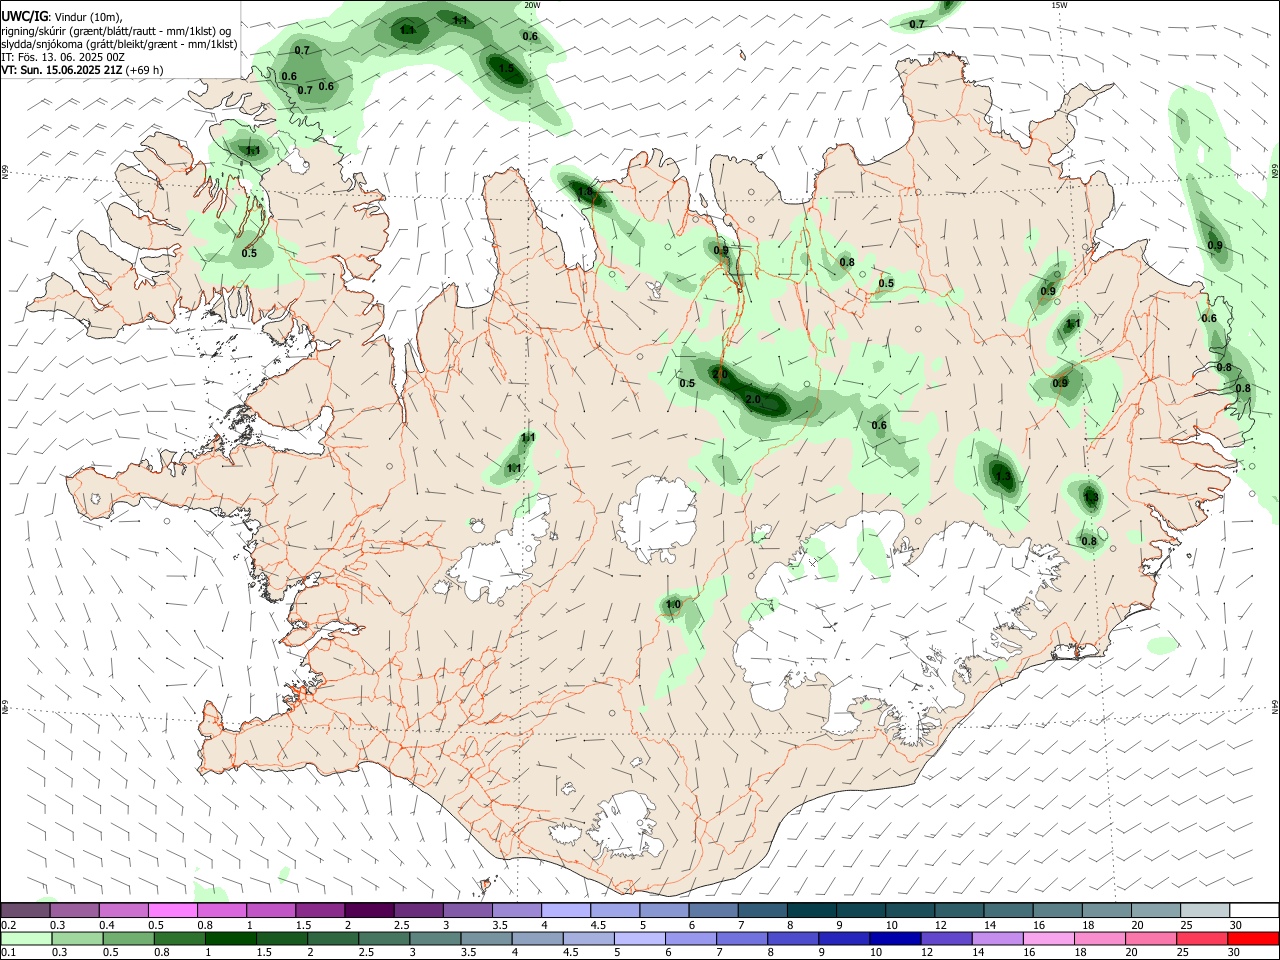
Task: Click the 'VT: Sun. 15.06.2025 21Z (+69 h)' line
Action: [82, 70]
